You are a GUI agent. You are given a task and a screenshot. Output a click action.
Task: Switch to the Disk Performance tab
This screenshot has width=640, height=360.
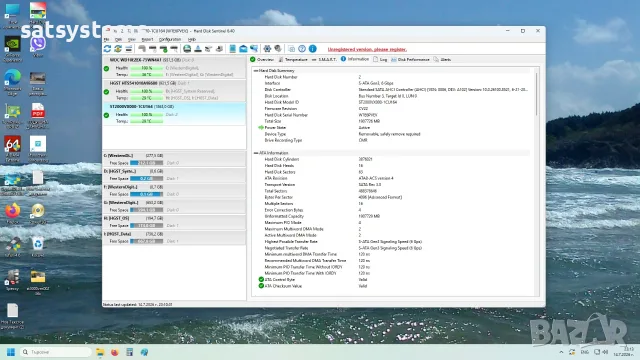[410, 60]
